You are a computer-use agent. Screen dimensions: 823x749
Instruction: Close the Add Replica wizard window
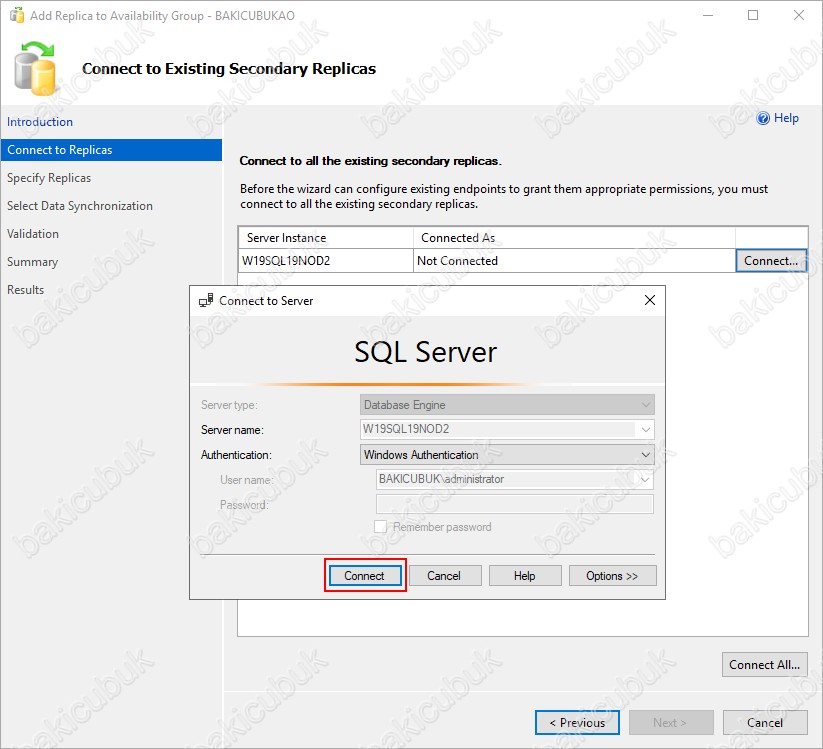(798, 15)
